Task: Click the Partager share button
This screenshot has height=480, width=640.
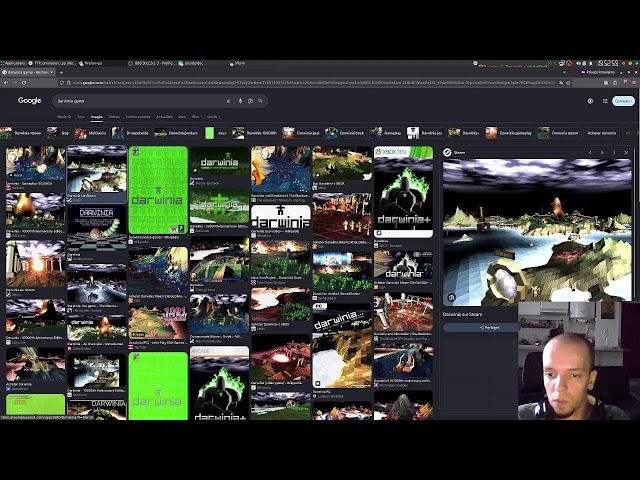Action: click(x=489, y=327)
